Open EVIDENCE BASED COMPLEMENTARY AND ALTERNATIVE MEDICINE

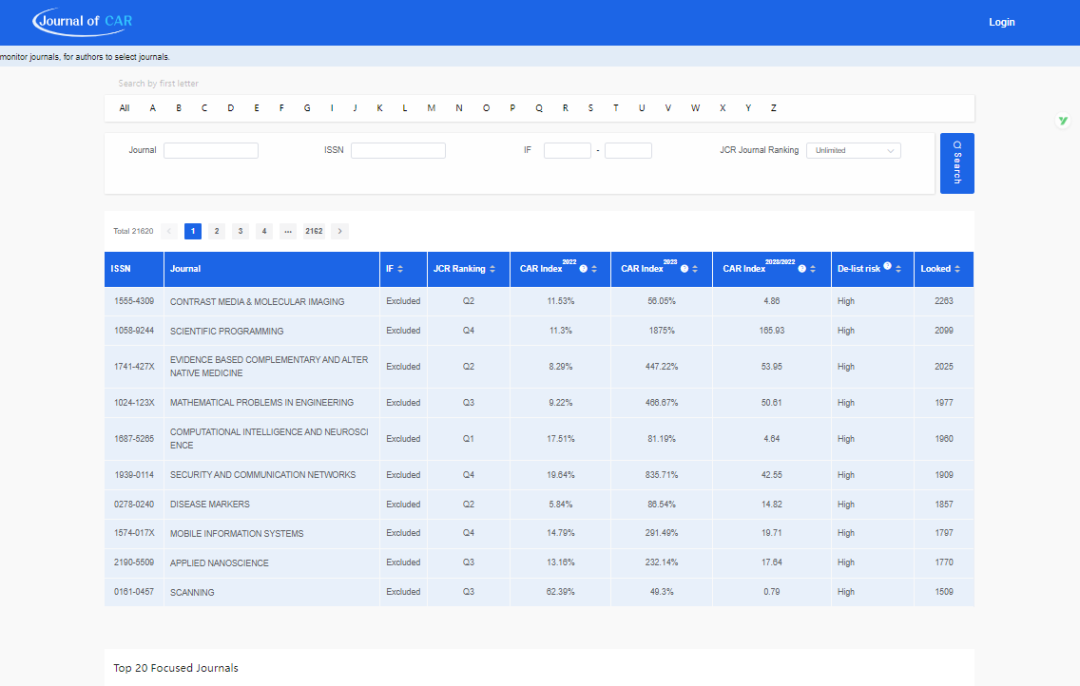(269, 366)
